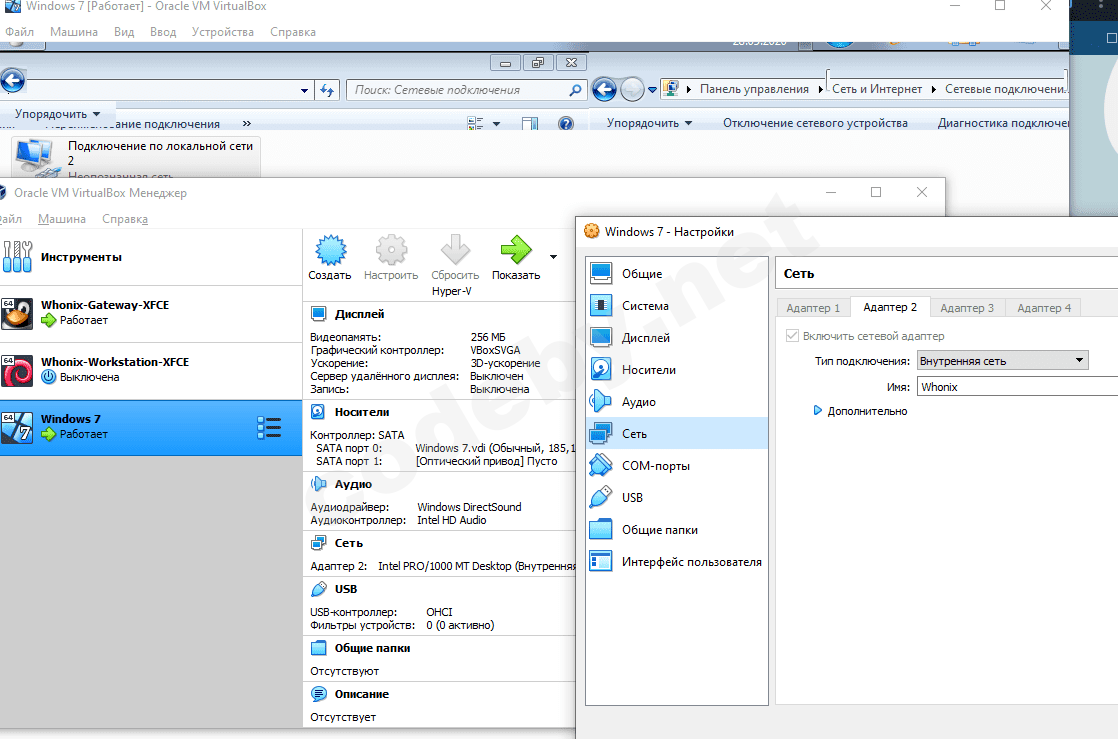Select Аудио category in settings sidebar
The width and height of the screenshot is (1118, 739).
(x=638, y=402)
